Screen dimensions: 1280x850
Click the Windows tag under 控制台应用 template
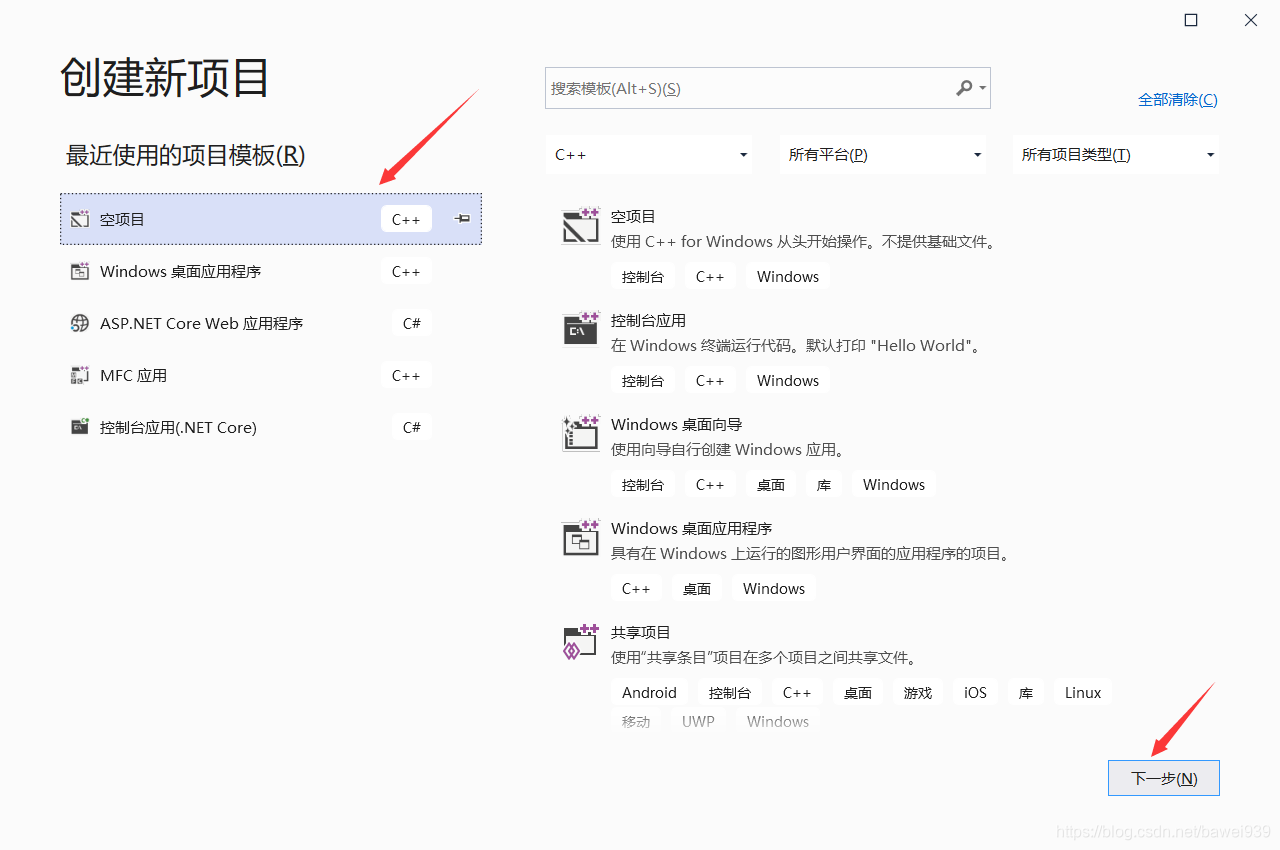pyautogui.click(x=788, y=381)
